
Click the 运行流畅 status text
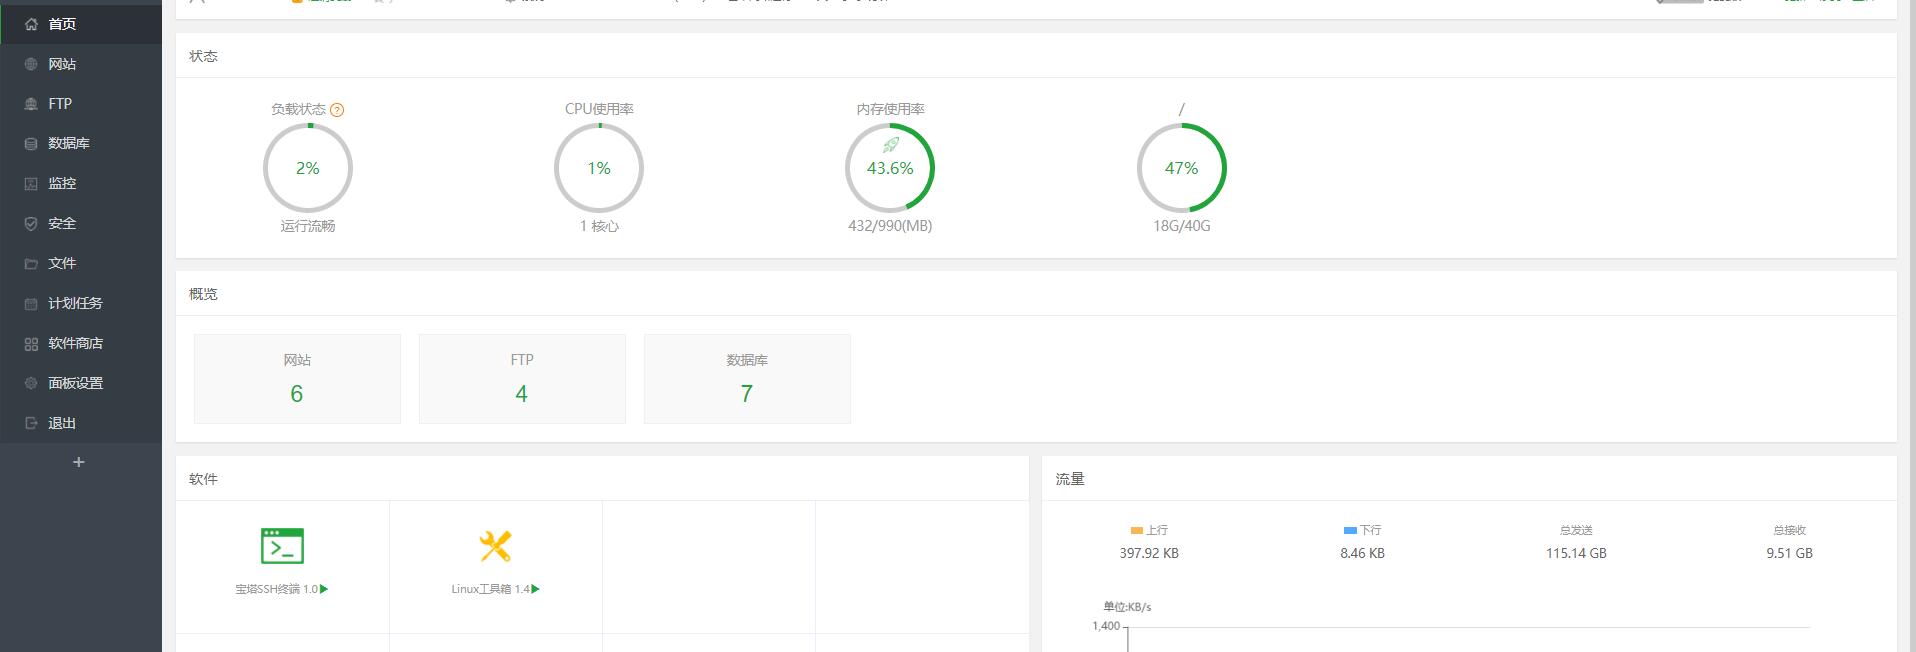pyautogui.click(x=308, y=226)
